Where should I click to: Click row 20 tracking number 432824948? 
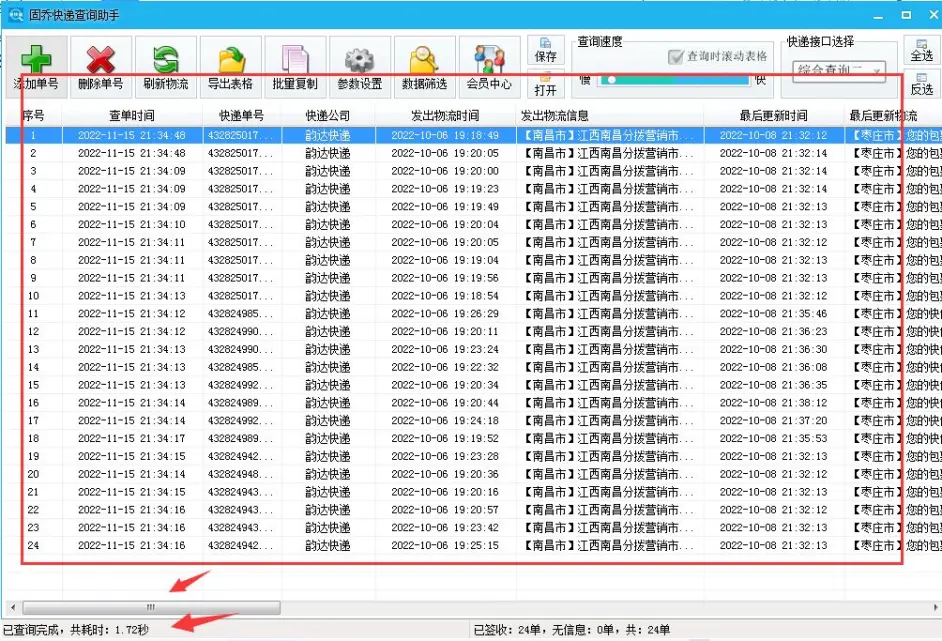coord(240,474)
